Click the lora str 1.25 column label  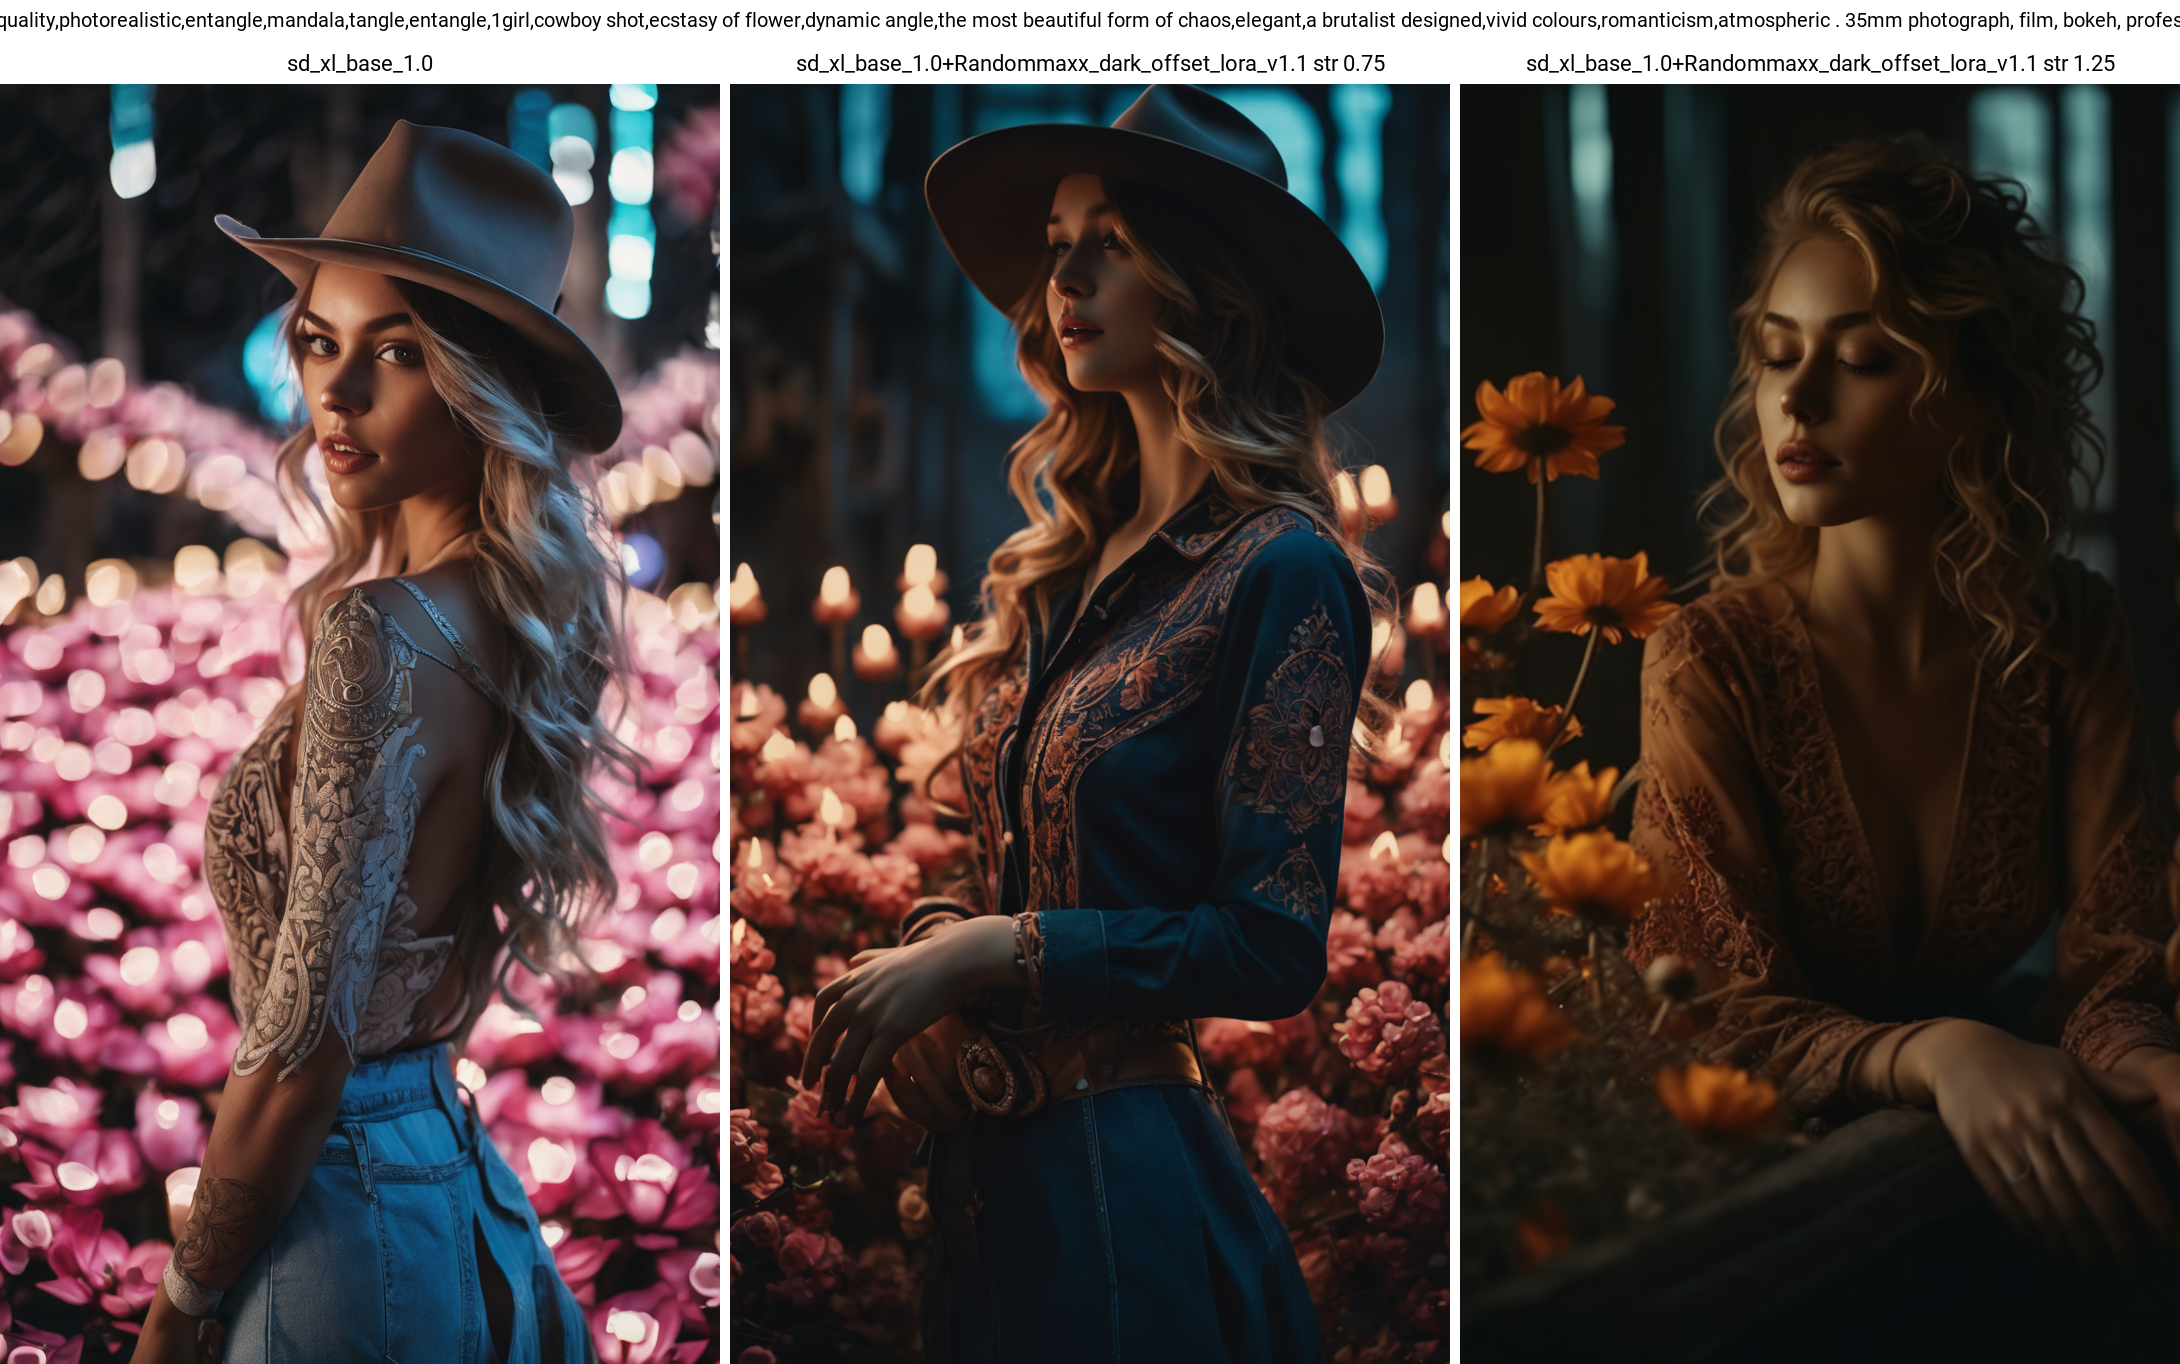tap(1820, 63)
